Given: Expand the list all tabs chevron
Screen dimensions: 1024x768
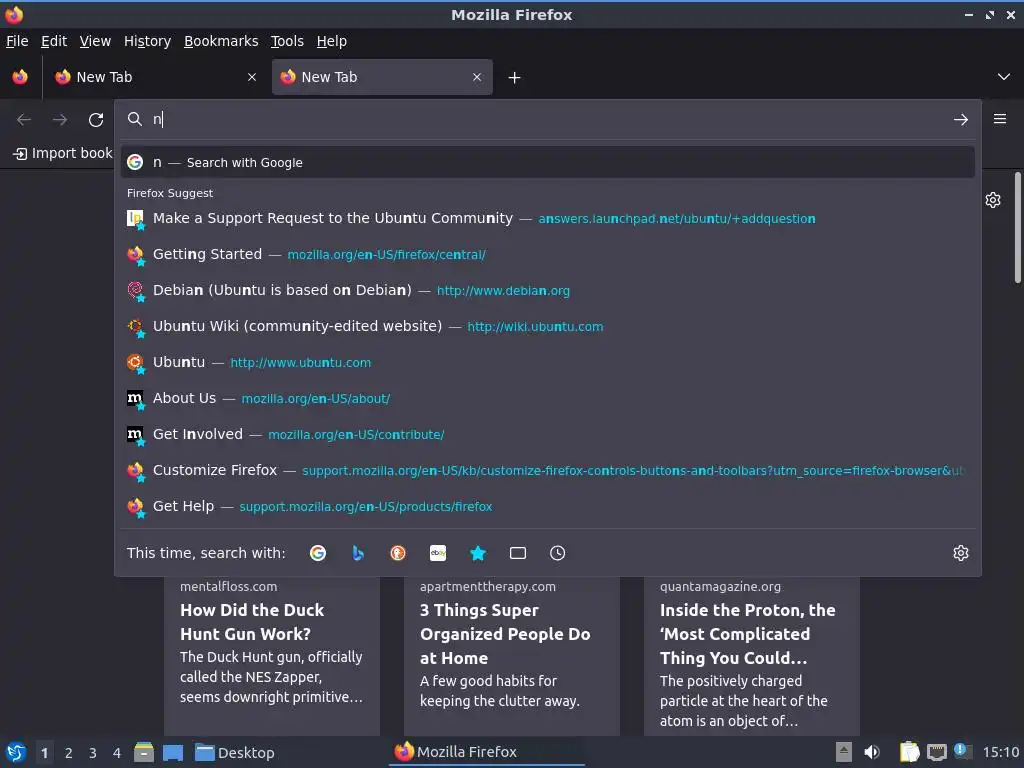Looking at the screenshot, I should point(1004,77).
